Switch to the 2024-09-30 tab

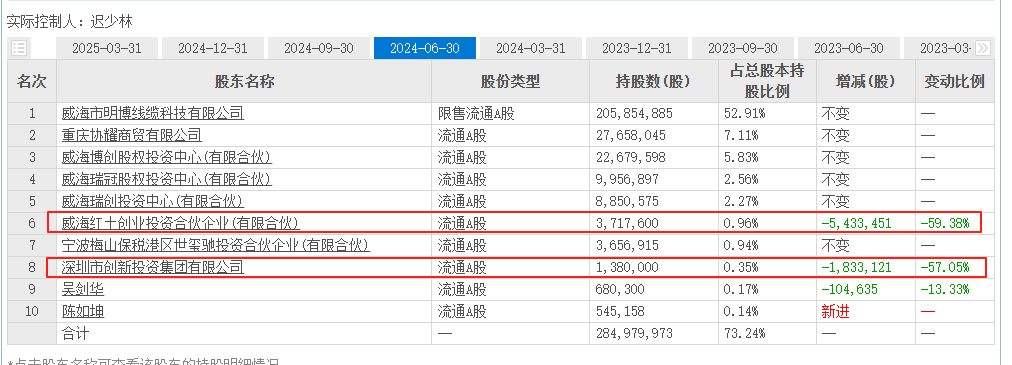319,48
